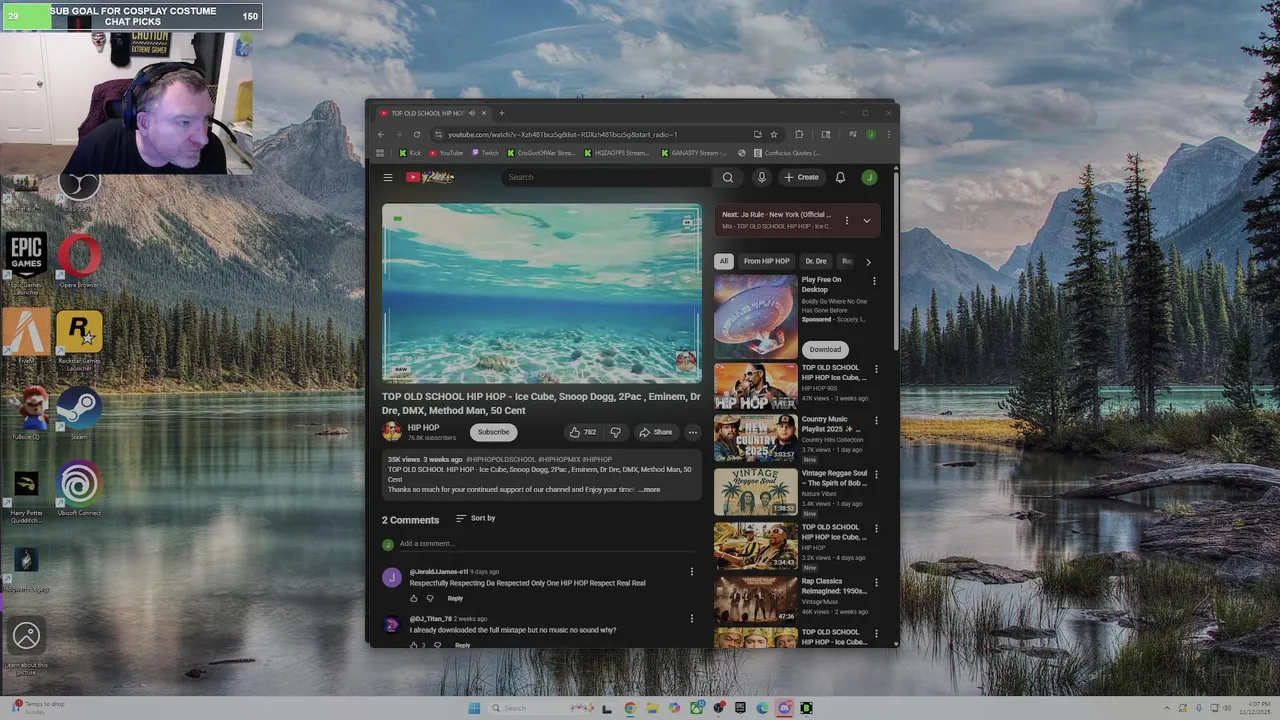Collapse the playlist queue panel chevron
The width and height of the screenshot is (1280, 720).
[867, 220]
